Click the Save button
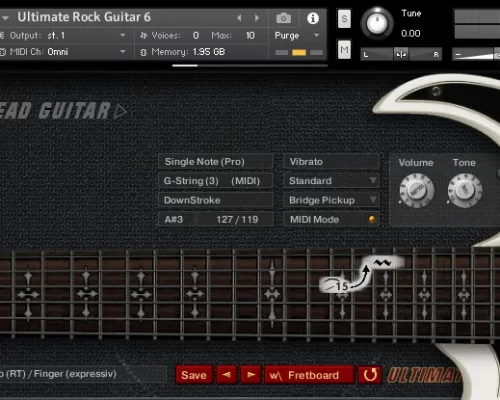This screenshot has width=500, height=400. point(194,375)
